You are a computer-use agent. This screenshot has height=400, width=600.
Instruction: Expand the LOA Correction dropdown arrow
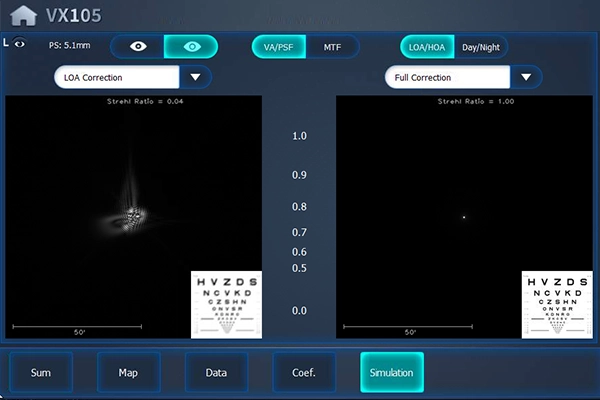tap(195, 77)
